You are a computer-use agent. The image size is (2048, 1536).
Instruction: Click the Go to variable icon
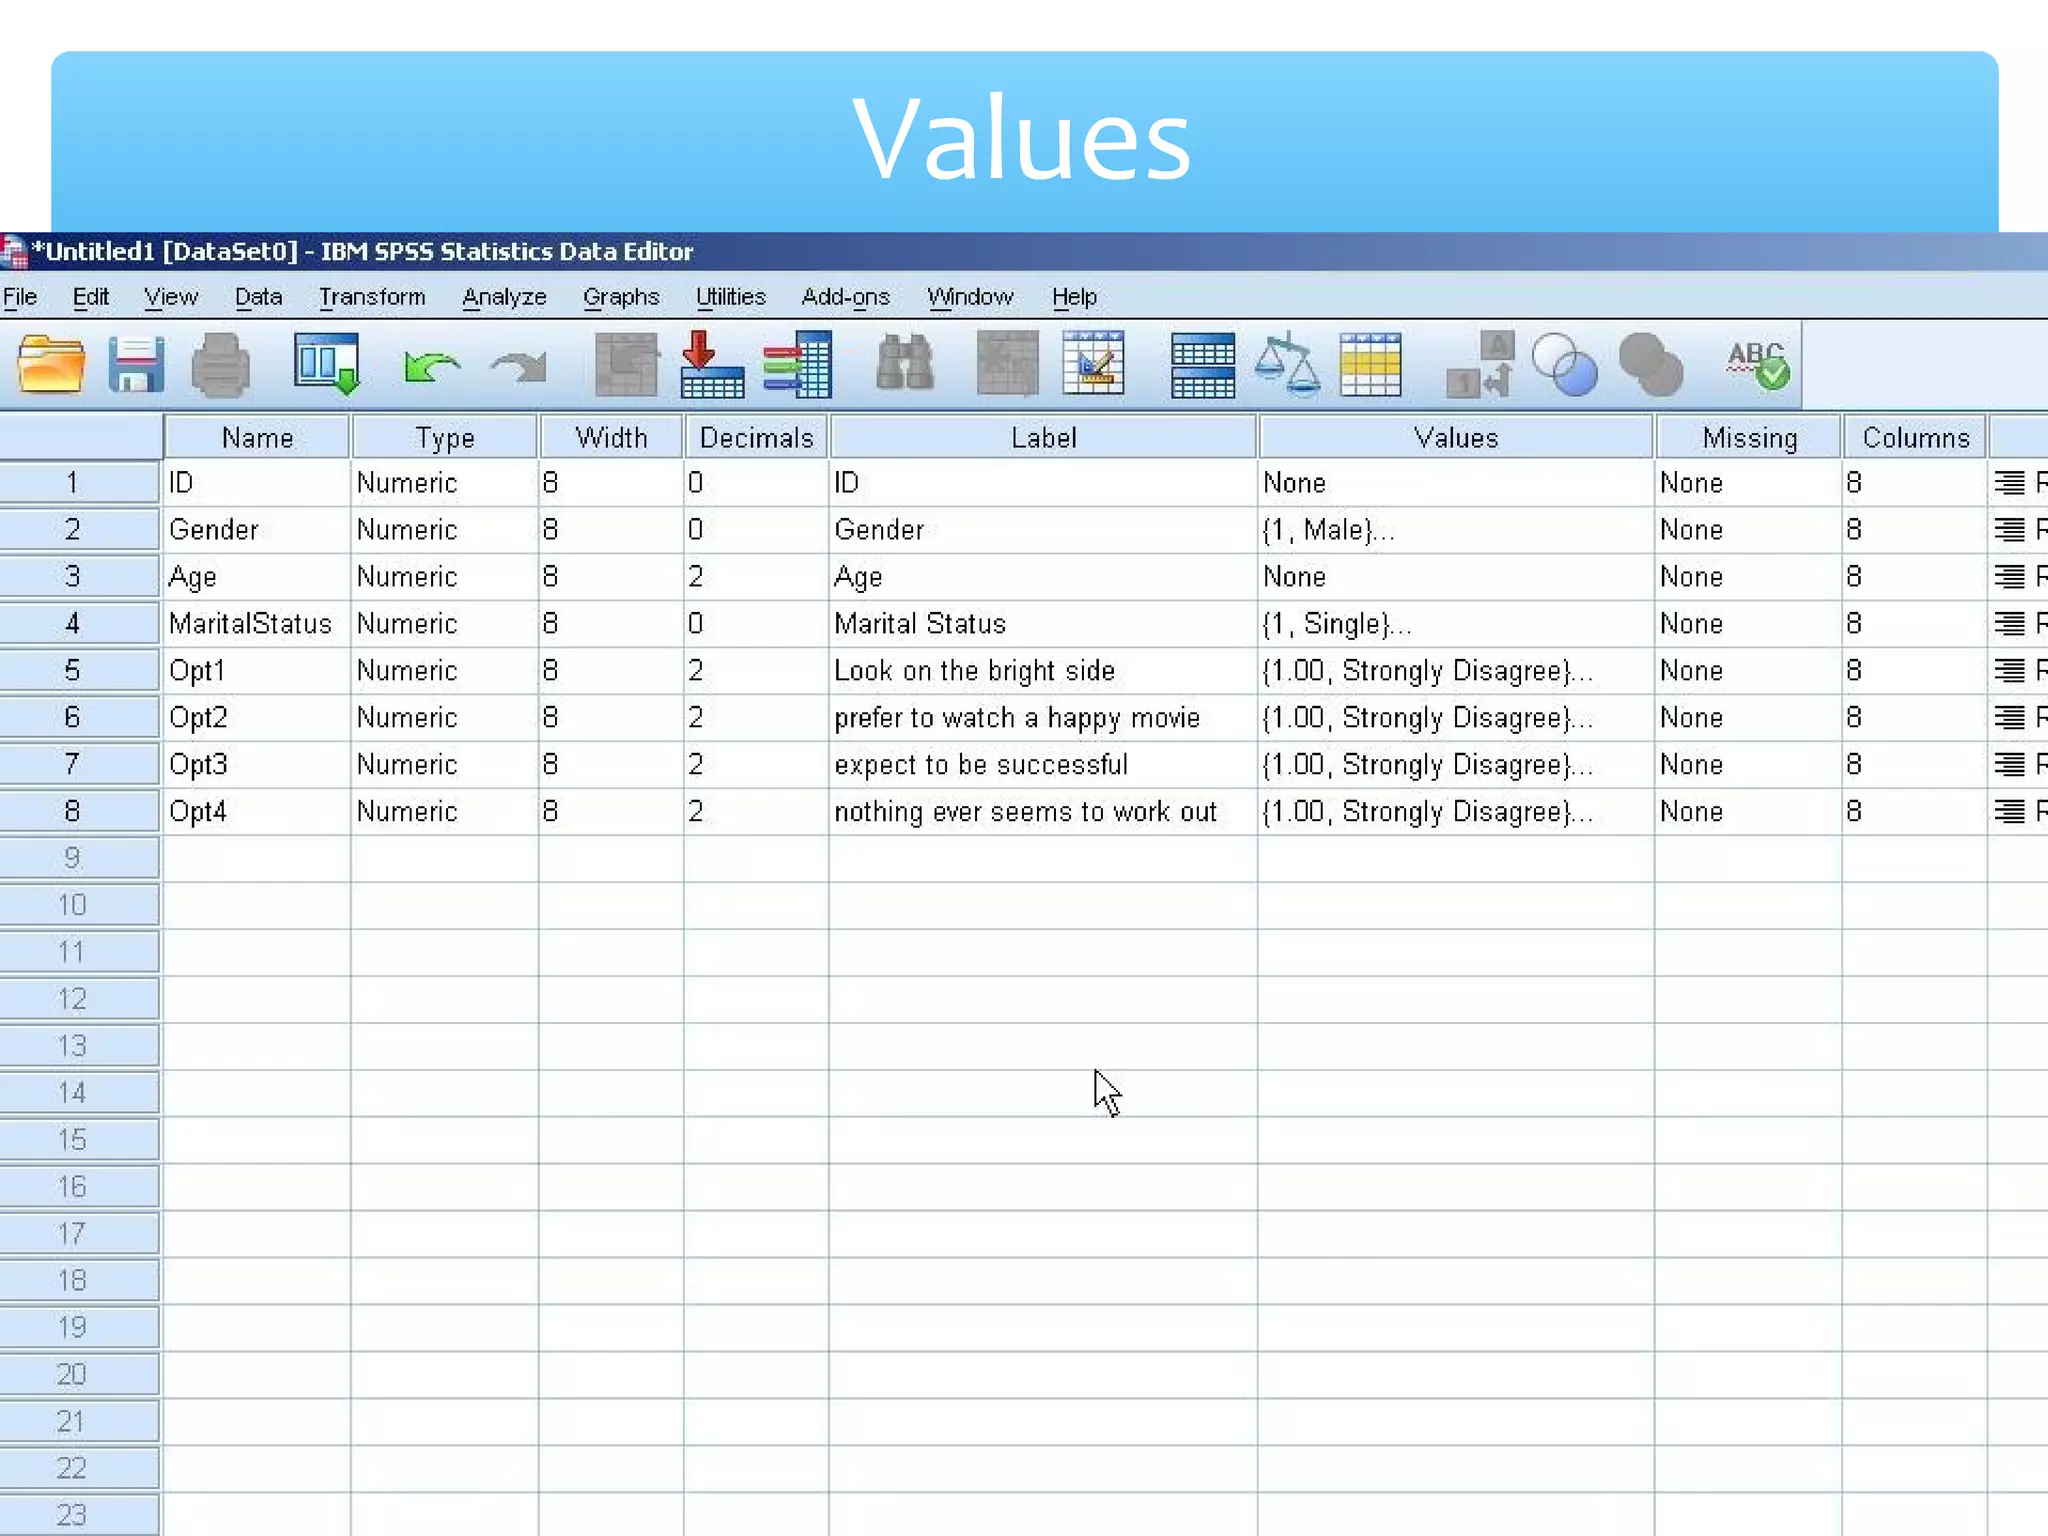click(x=712, y=365)
